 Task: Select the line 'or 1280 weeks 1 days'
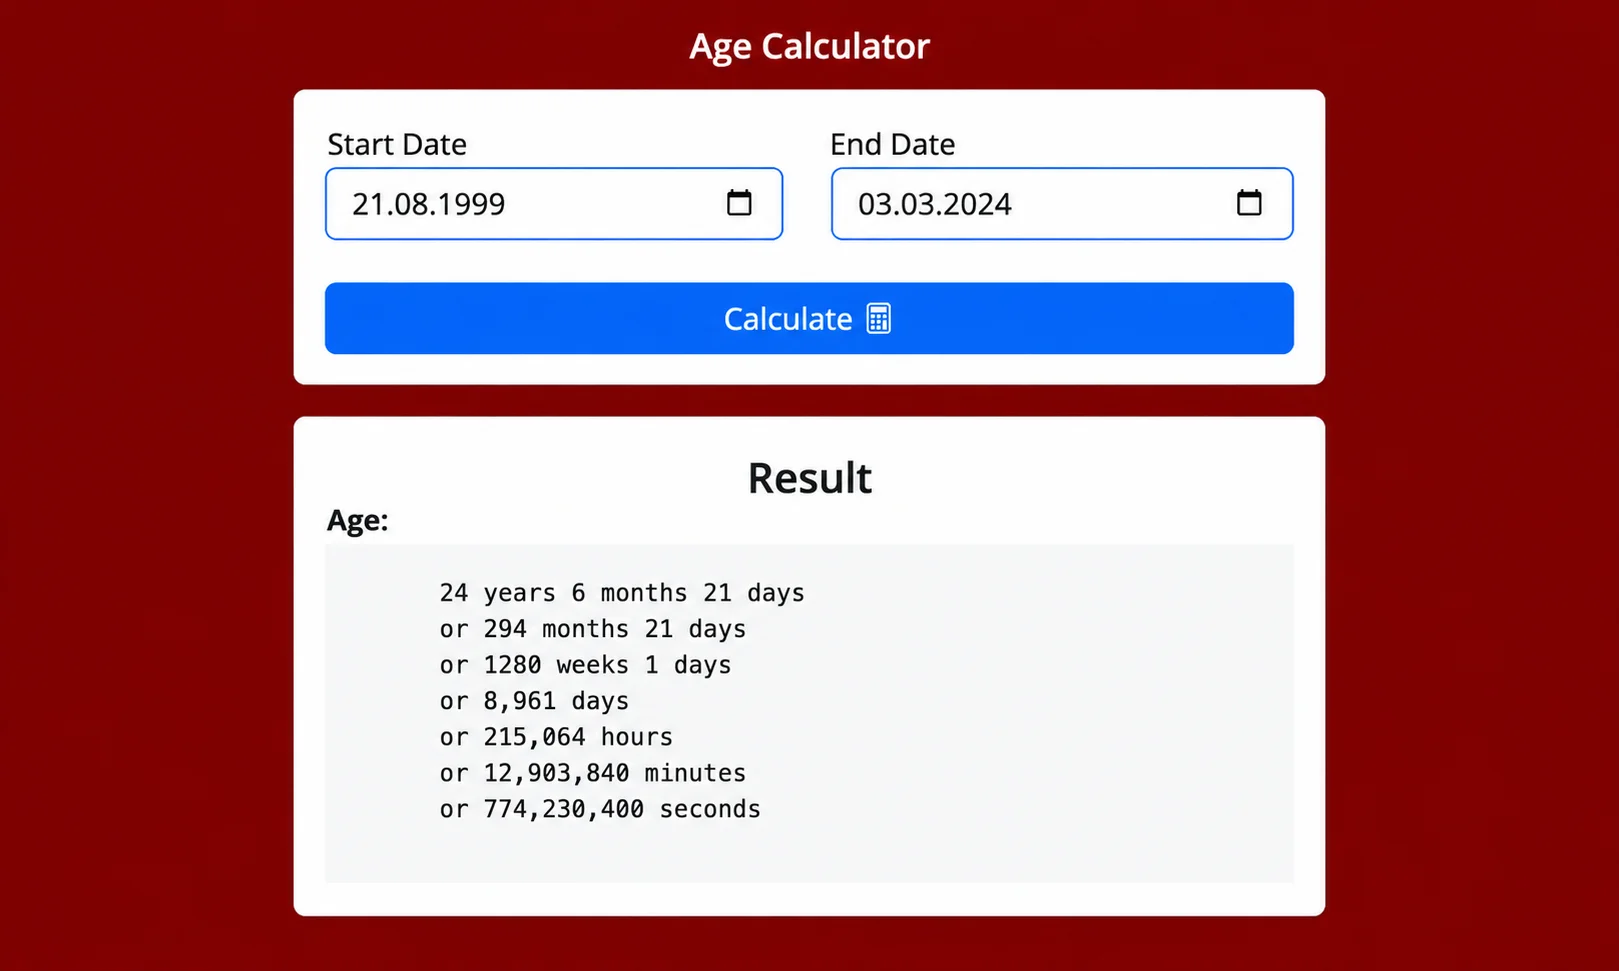585,665
